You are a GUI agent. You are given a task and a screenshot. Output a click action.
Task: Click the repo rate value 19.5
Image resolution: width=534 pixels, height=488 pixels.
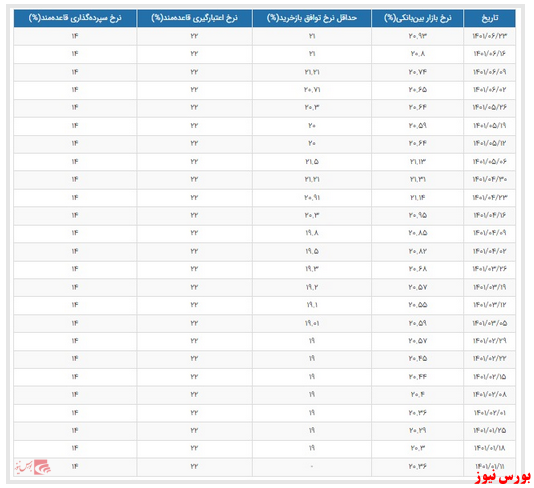coord(312,251)
